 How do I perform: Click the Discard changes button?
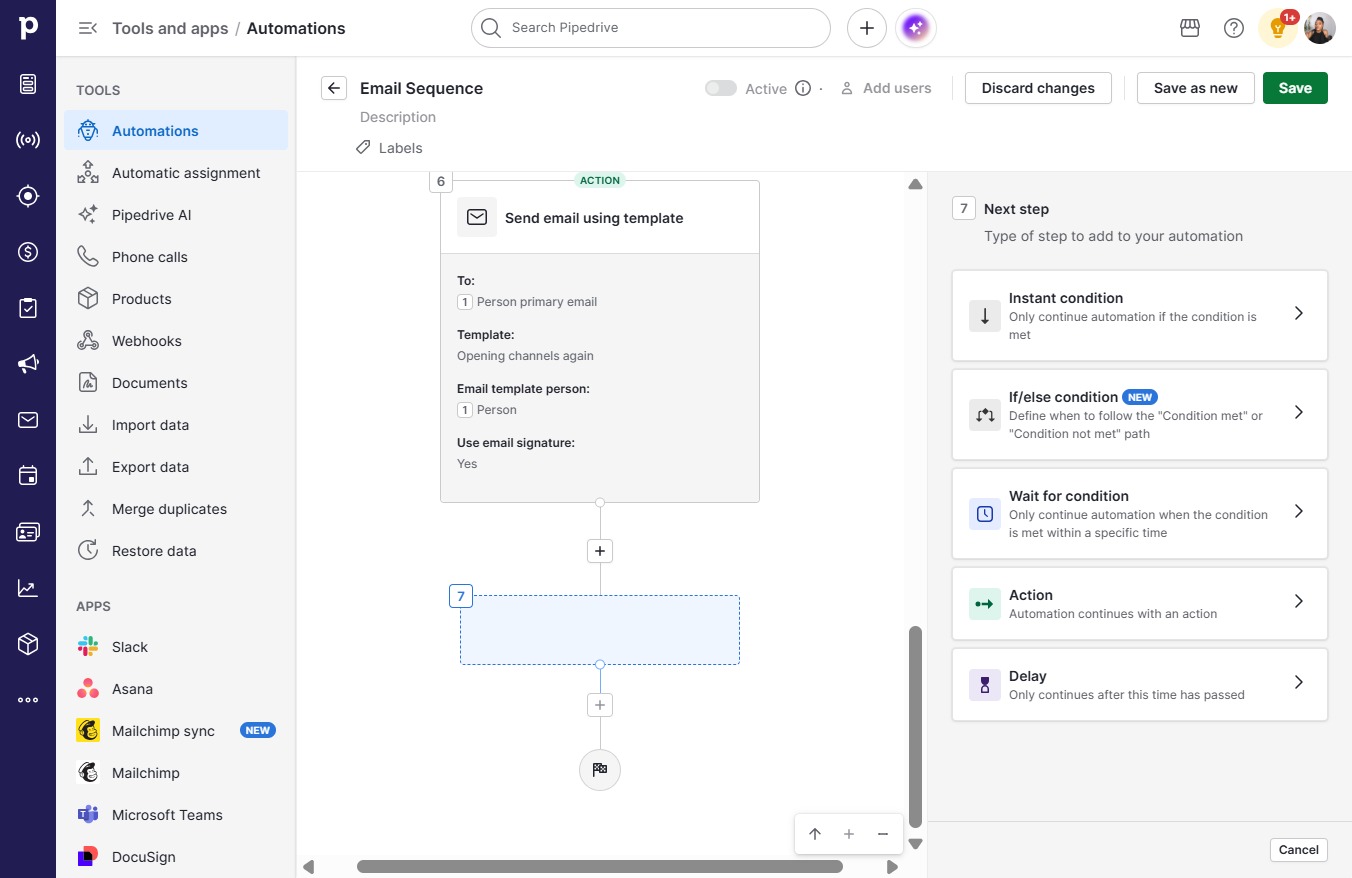(1038, 88)
